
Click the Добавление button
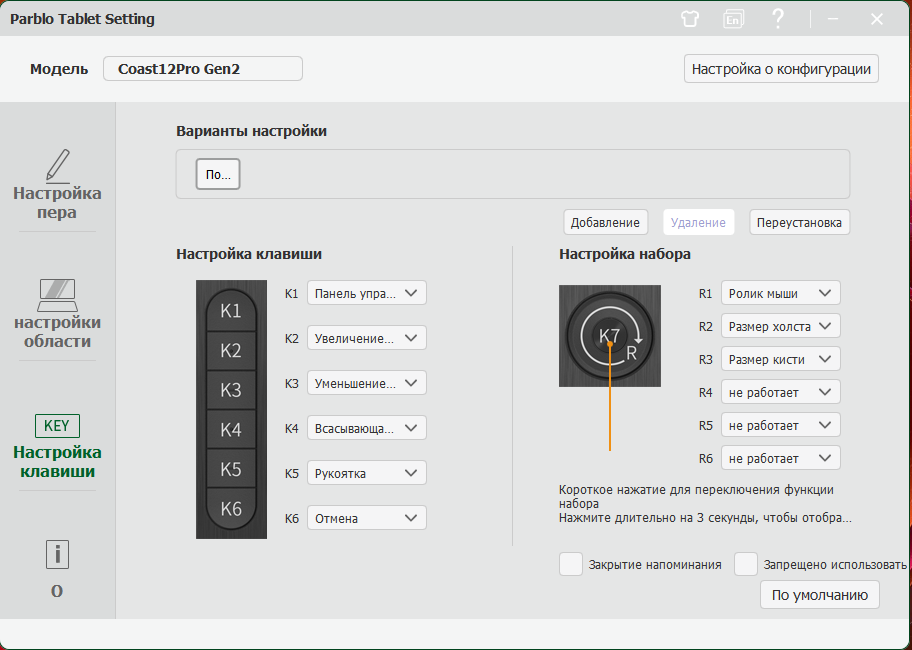(604, 222)
